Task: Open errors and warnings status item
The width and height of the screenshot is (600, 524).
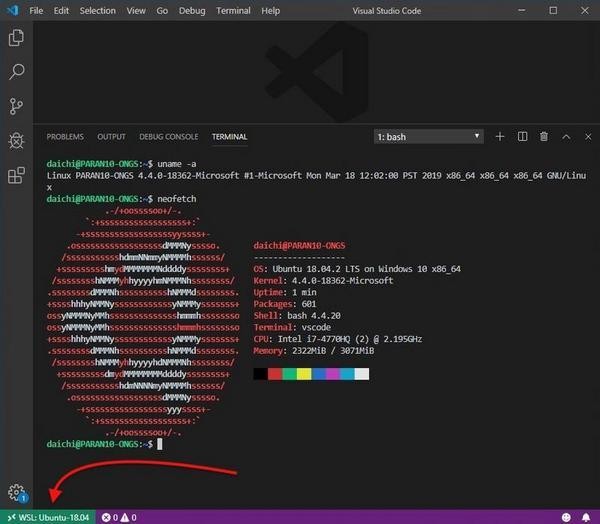Action: [x=119, y=517]
